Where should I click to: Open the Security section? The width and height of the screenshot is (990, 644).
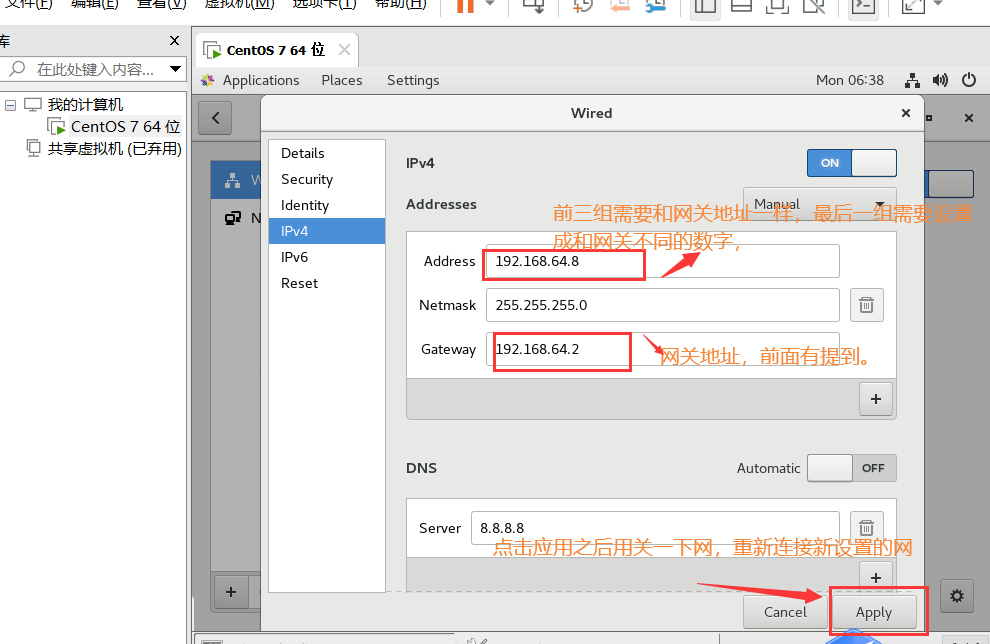(x=327, y=179)
